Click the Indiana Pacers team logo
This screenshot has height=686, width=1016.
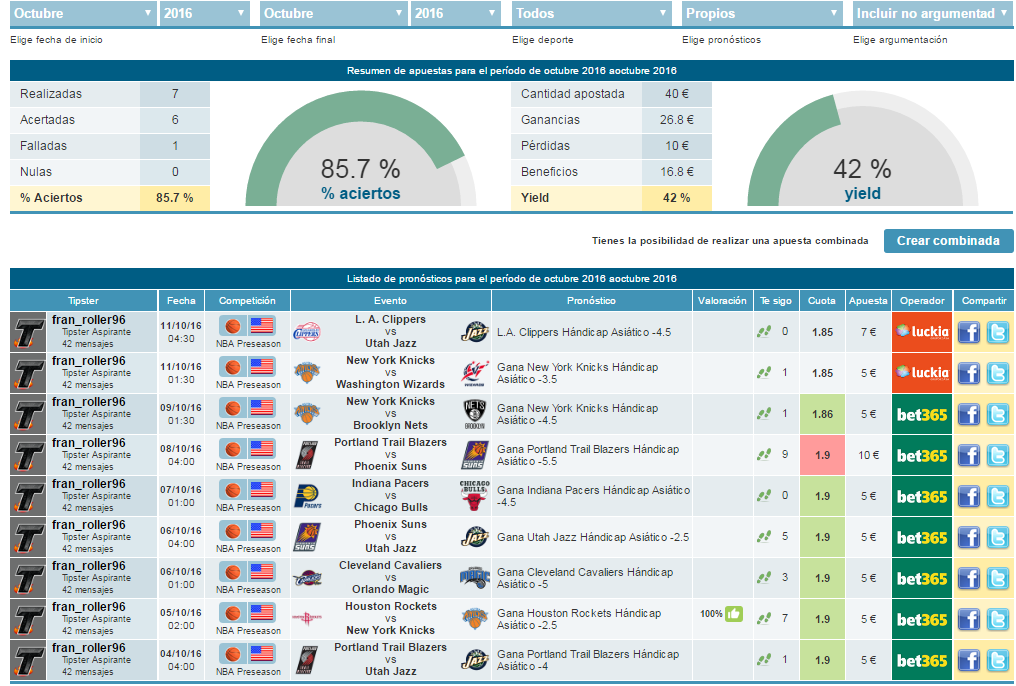coord(307,496)
